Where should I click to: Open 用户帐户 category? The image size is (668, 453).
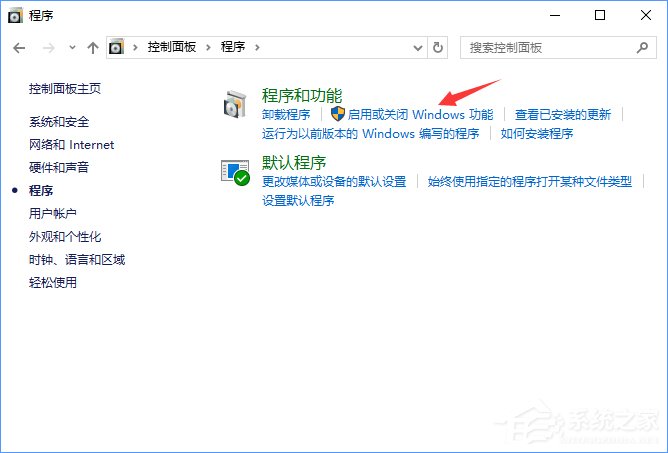coord(53,214)
